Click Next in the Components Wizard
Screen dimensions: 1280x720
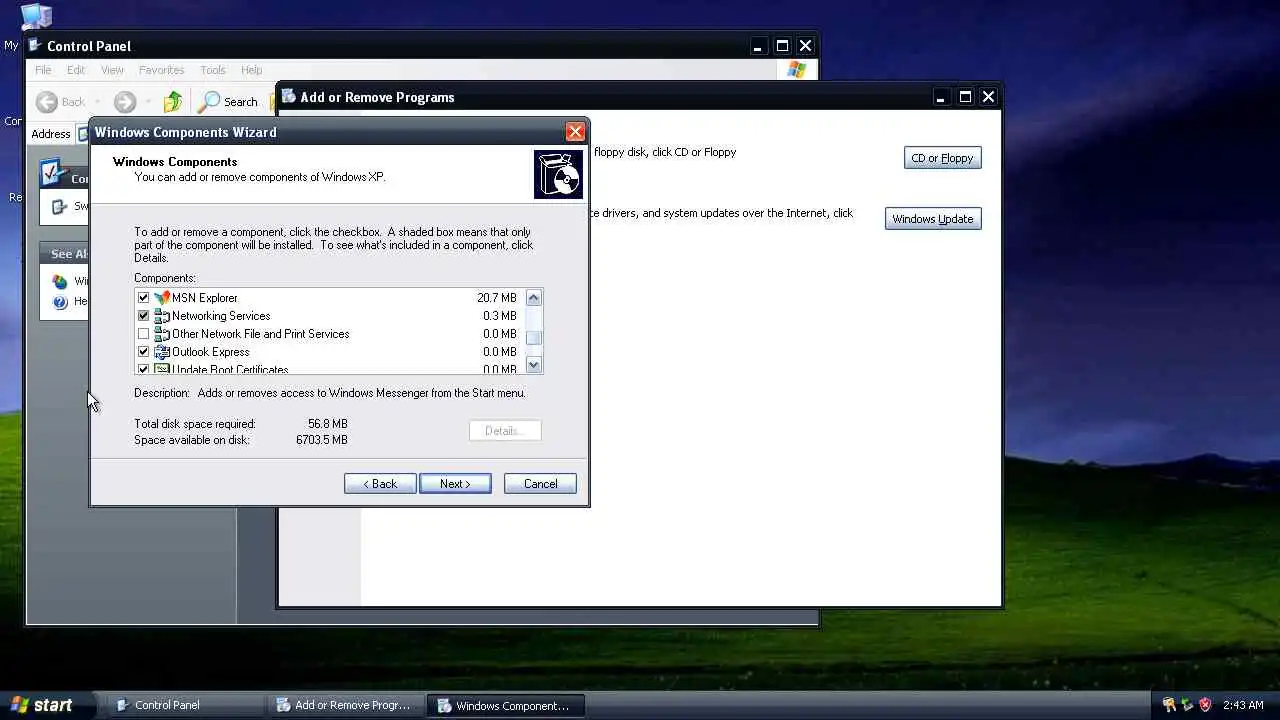[x=455, y=484]
